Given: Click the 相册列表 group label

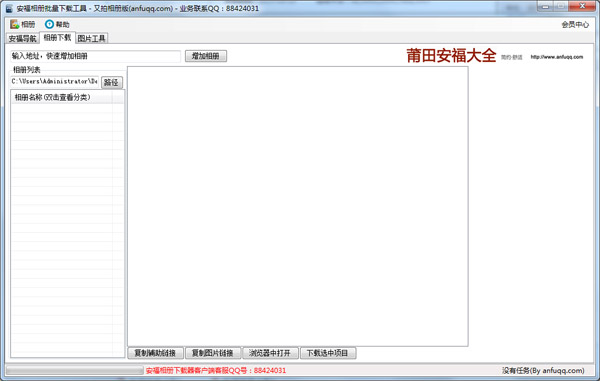Looking at the screenshot, I should (26, 70).
